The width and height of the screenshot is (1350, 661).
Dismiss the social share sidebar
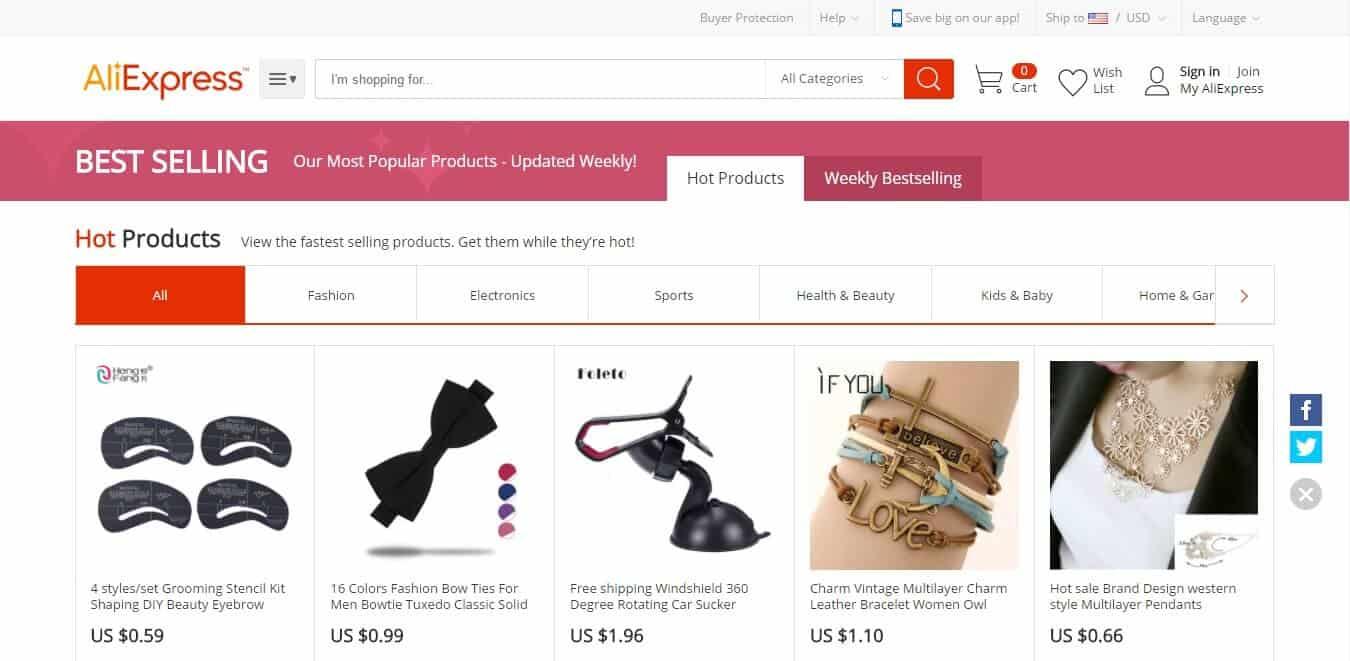[x=1306, y=494]
